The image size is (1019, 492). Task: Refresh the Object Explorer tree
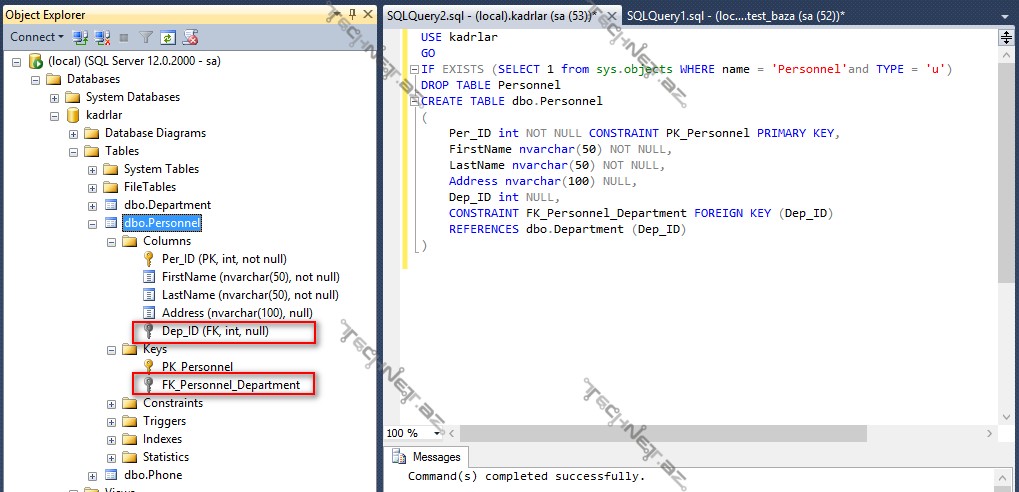(168, 37)
